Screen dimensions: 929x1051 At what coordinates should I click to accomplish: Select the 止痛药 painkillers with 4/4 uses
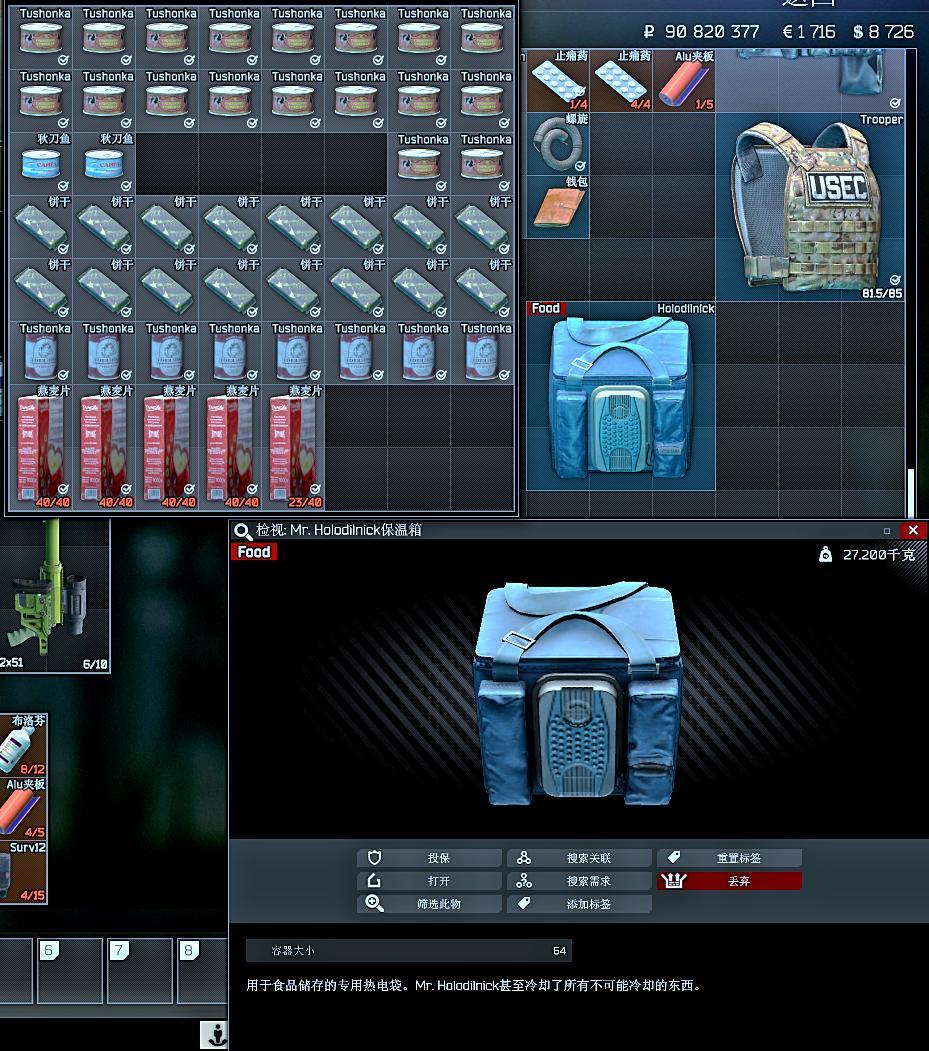(x=621, y=81)
